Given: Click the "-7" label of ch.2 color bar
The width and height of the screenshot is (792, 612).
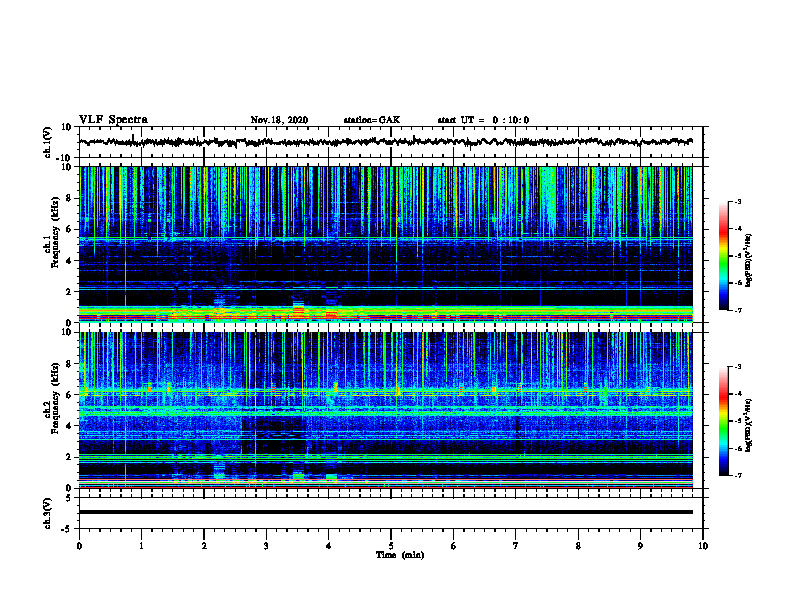Looking at the screenshot, I should [x=737, y=475].
